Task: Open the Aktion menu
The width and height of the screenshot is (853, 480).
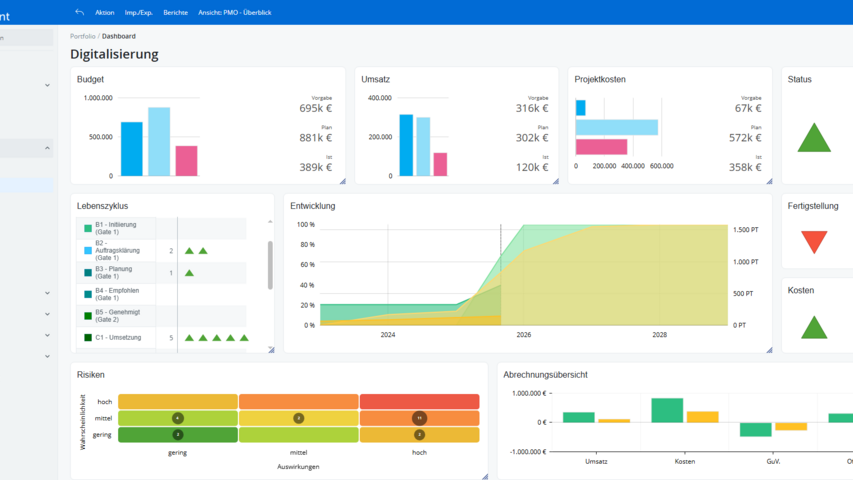Action: tap(105, 12)
